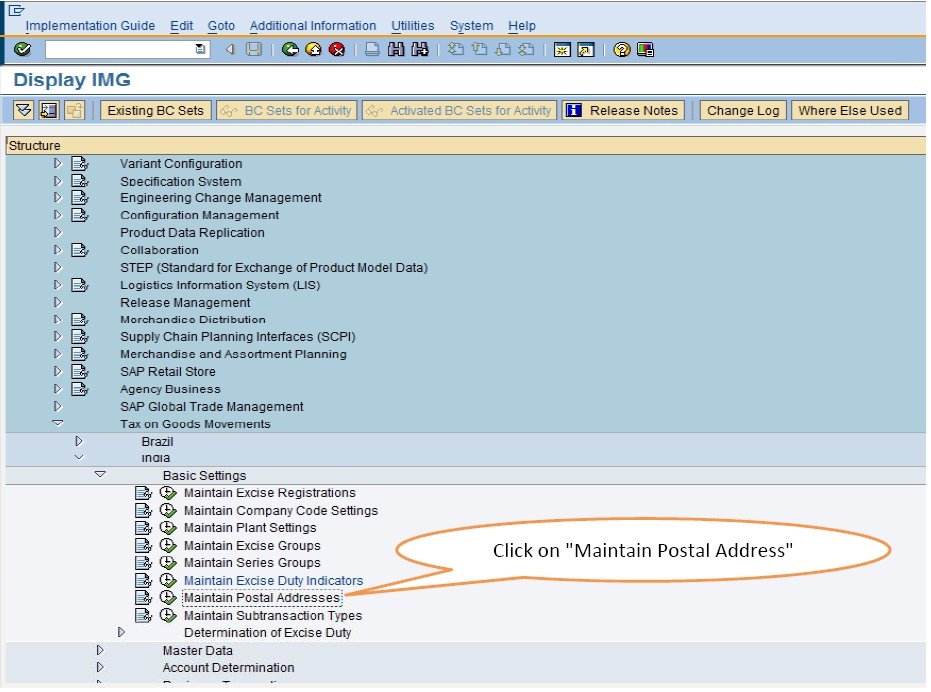Click the Back navigation arrow icon
931x692 pixels.
[x=290, y=49]
